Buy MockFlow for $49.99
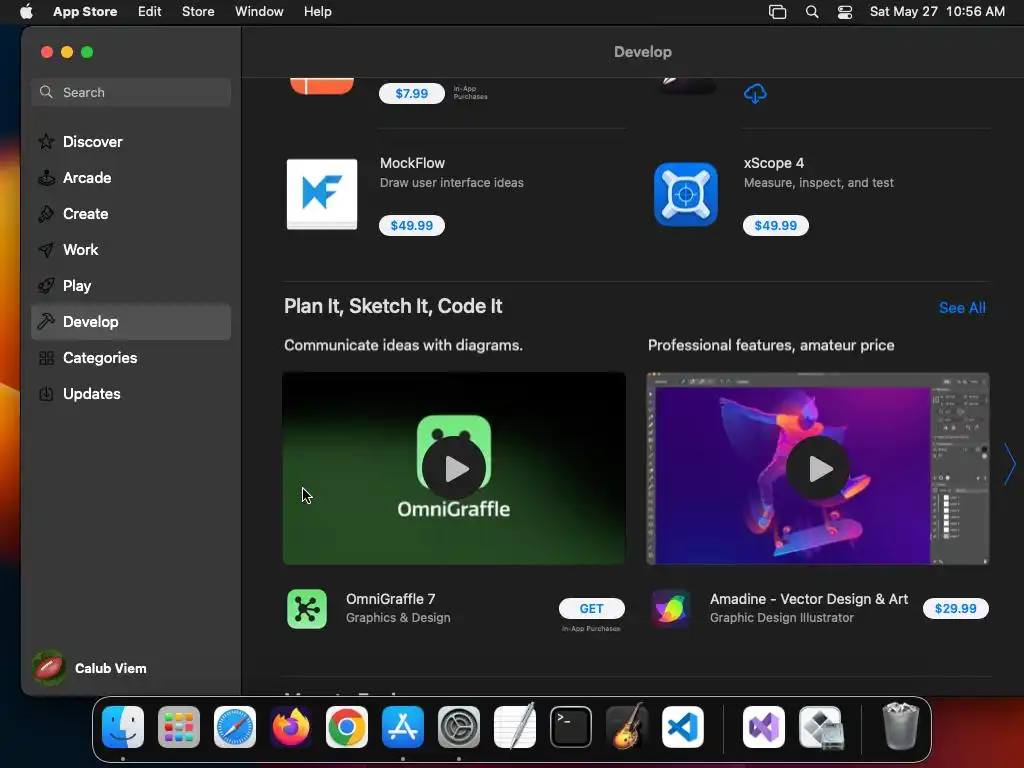Image resolution: width=1024 pixels, height=768 pixels. click(411, 225)
